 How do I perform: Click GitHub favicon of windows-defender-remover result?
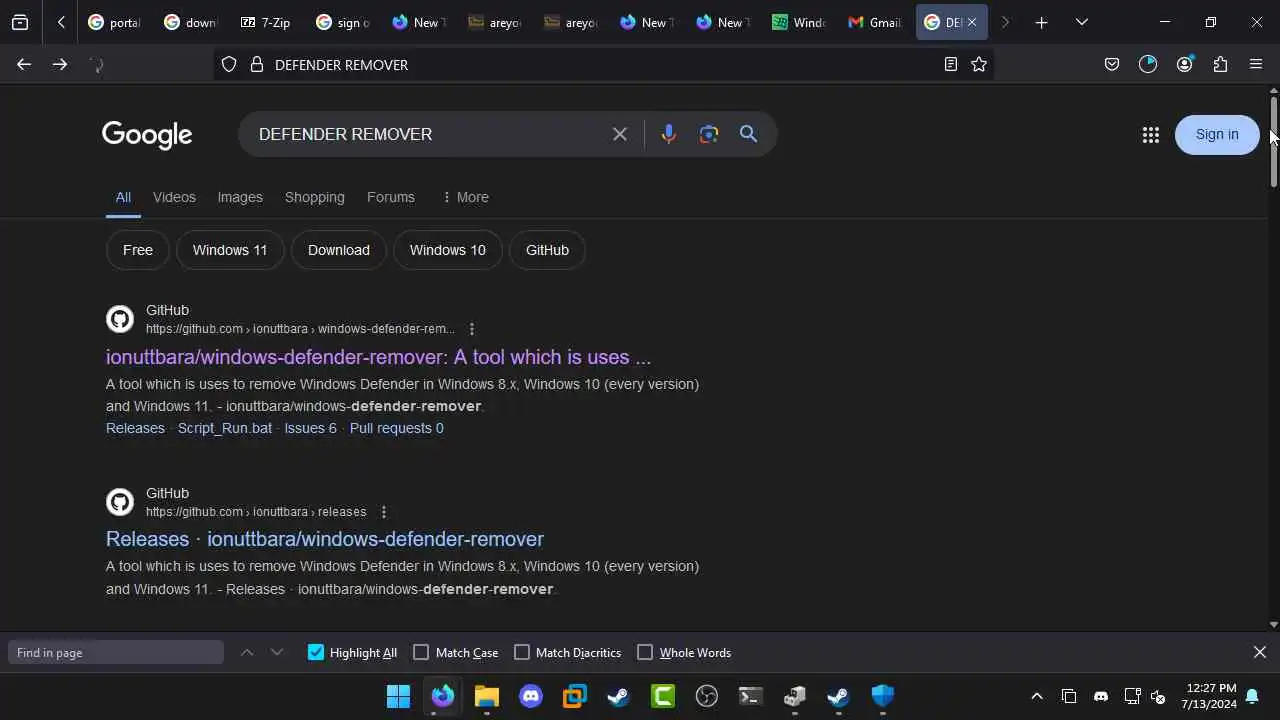(x=120, y=319)
